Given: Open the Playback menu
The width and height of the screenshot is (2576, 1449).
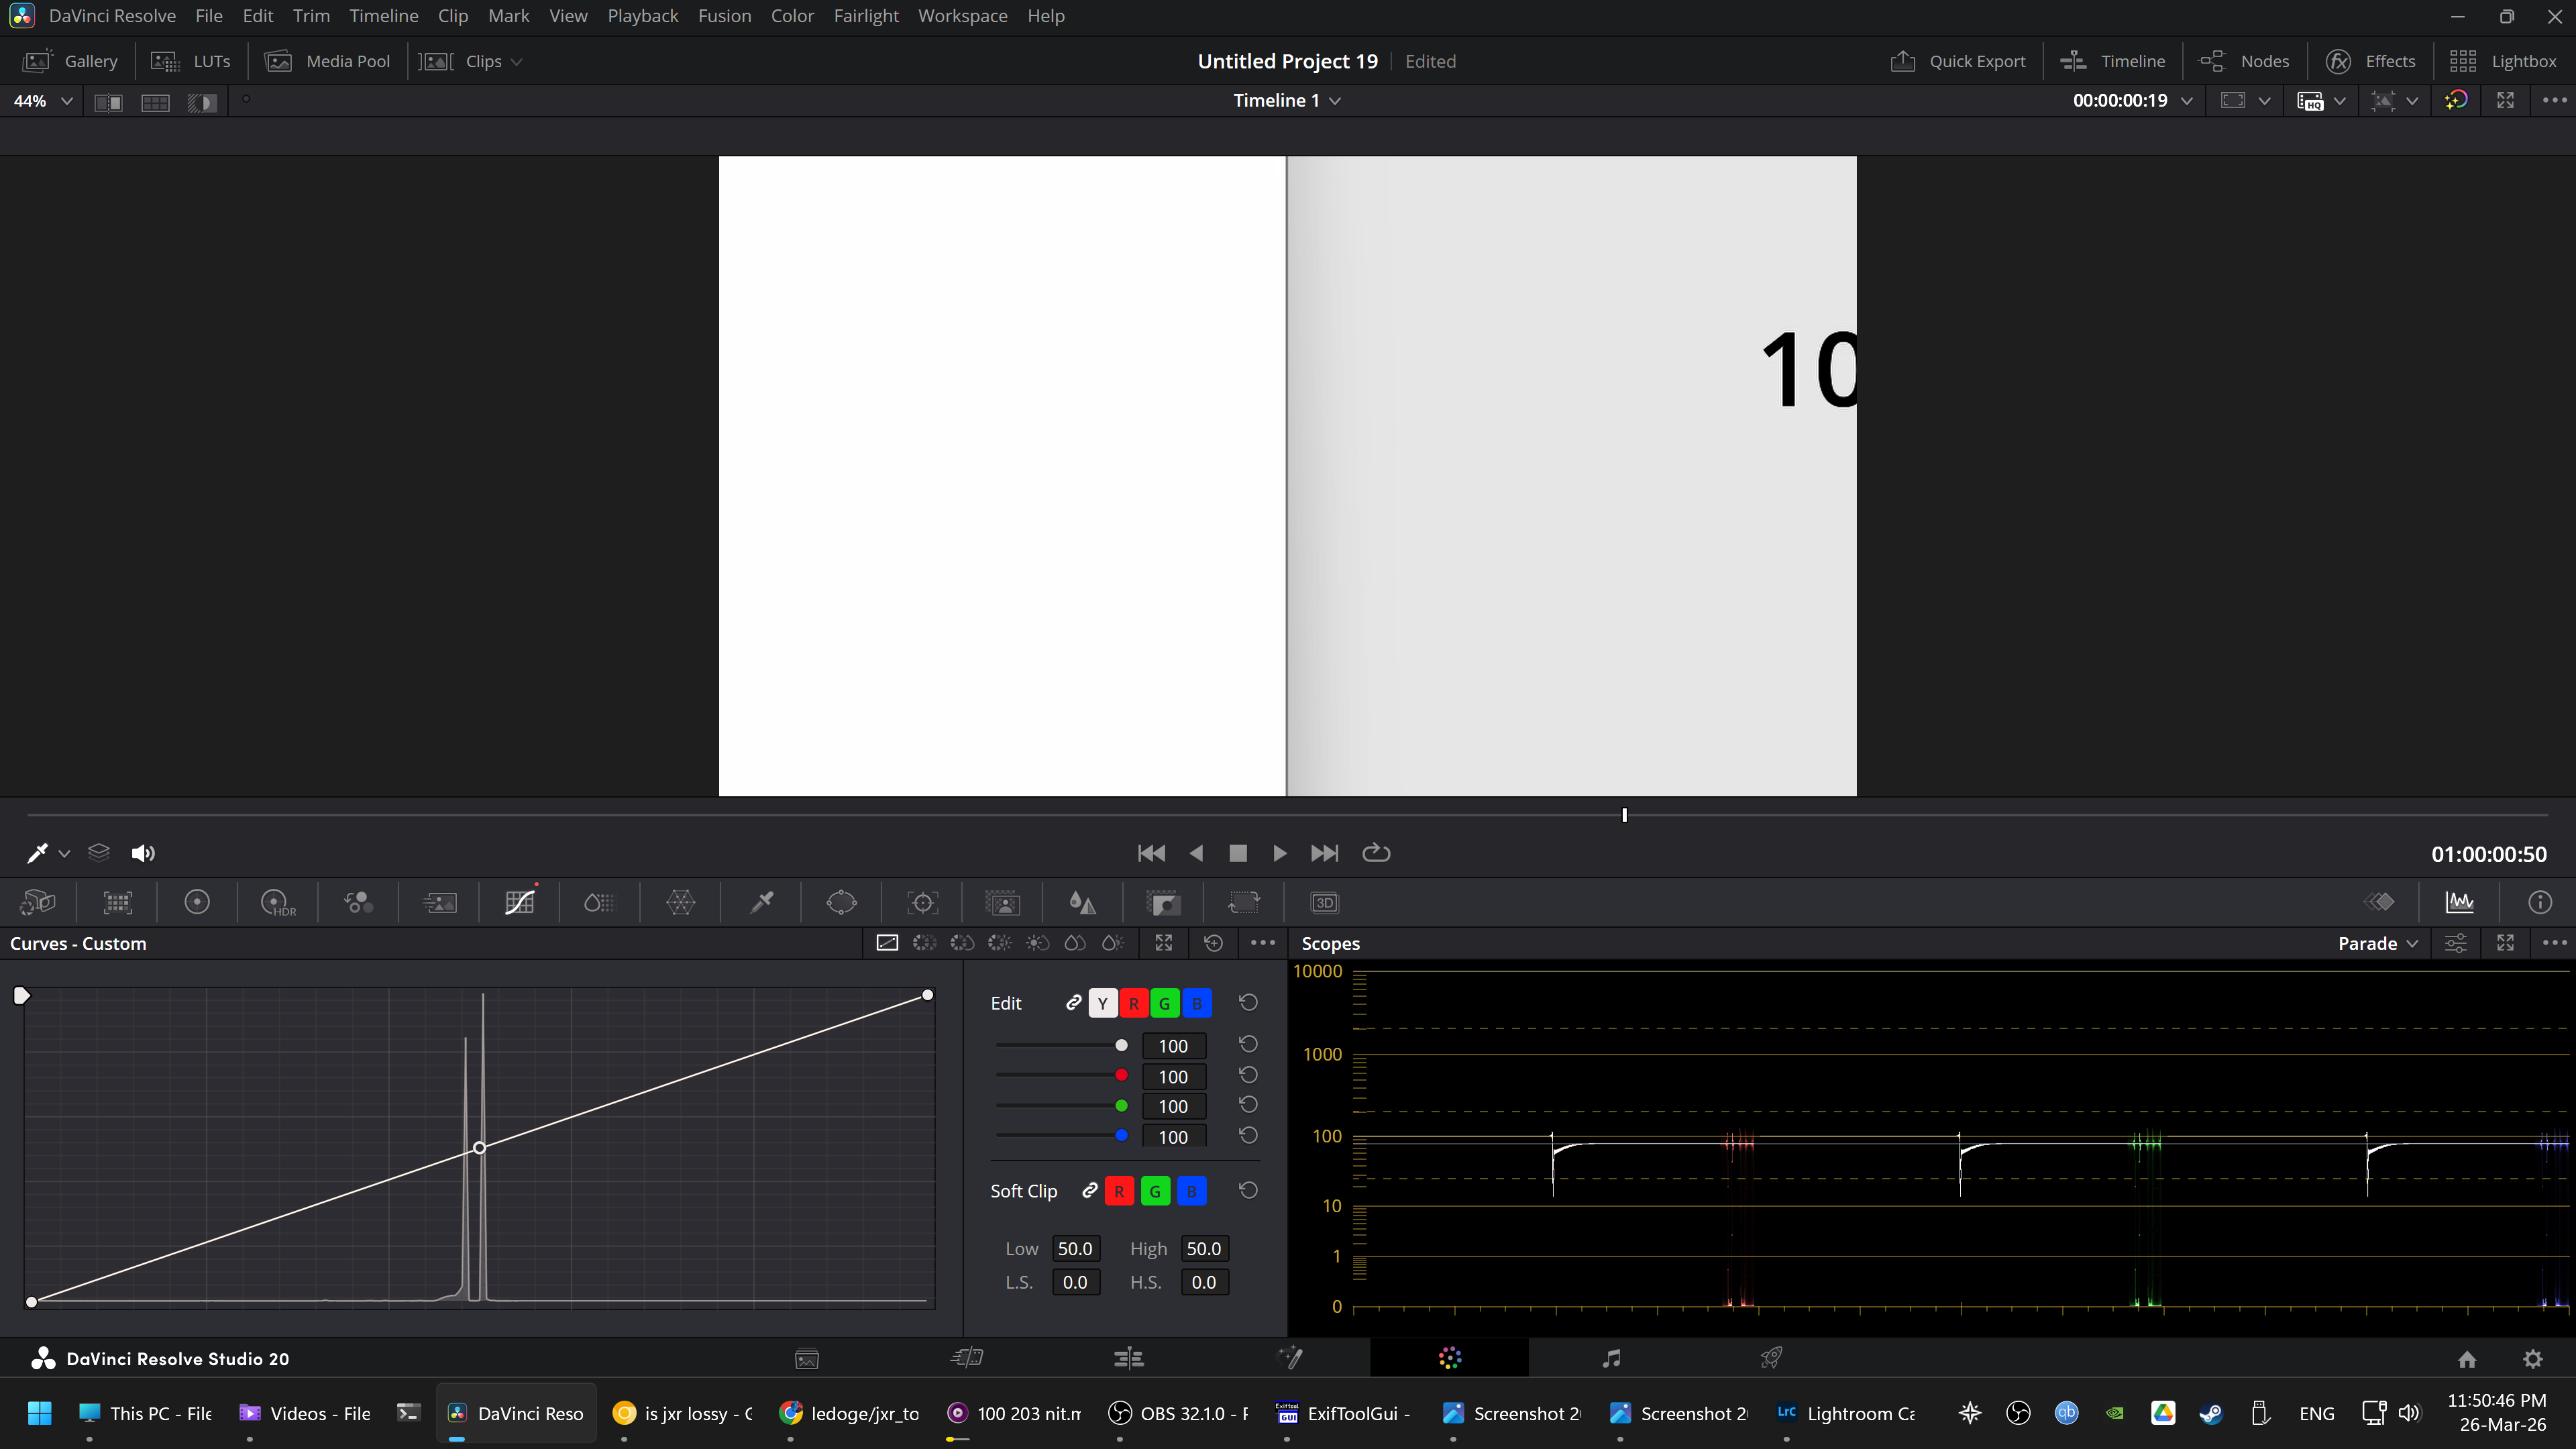Looking at the screenshot, I should (x=642, y=16).
